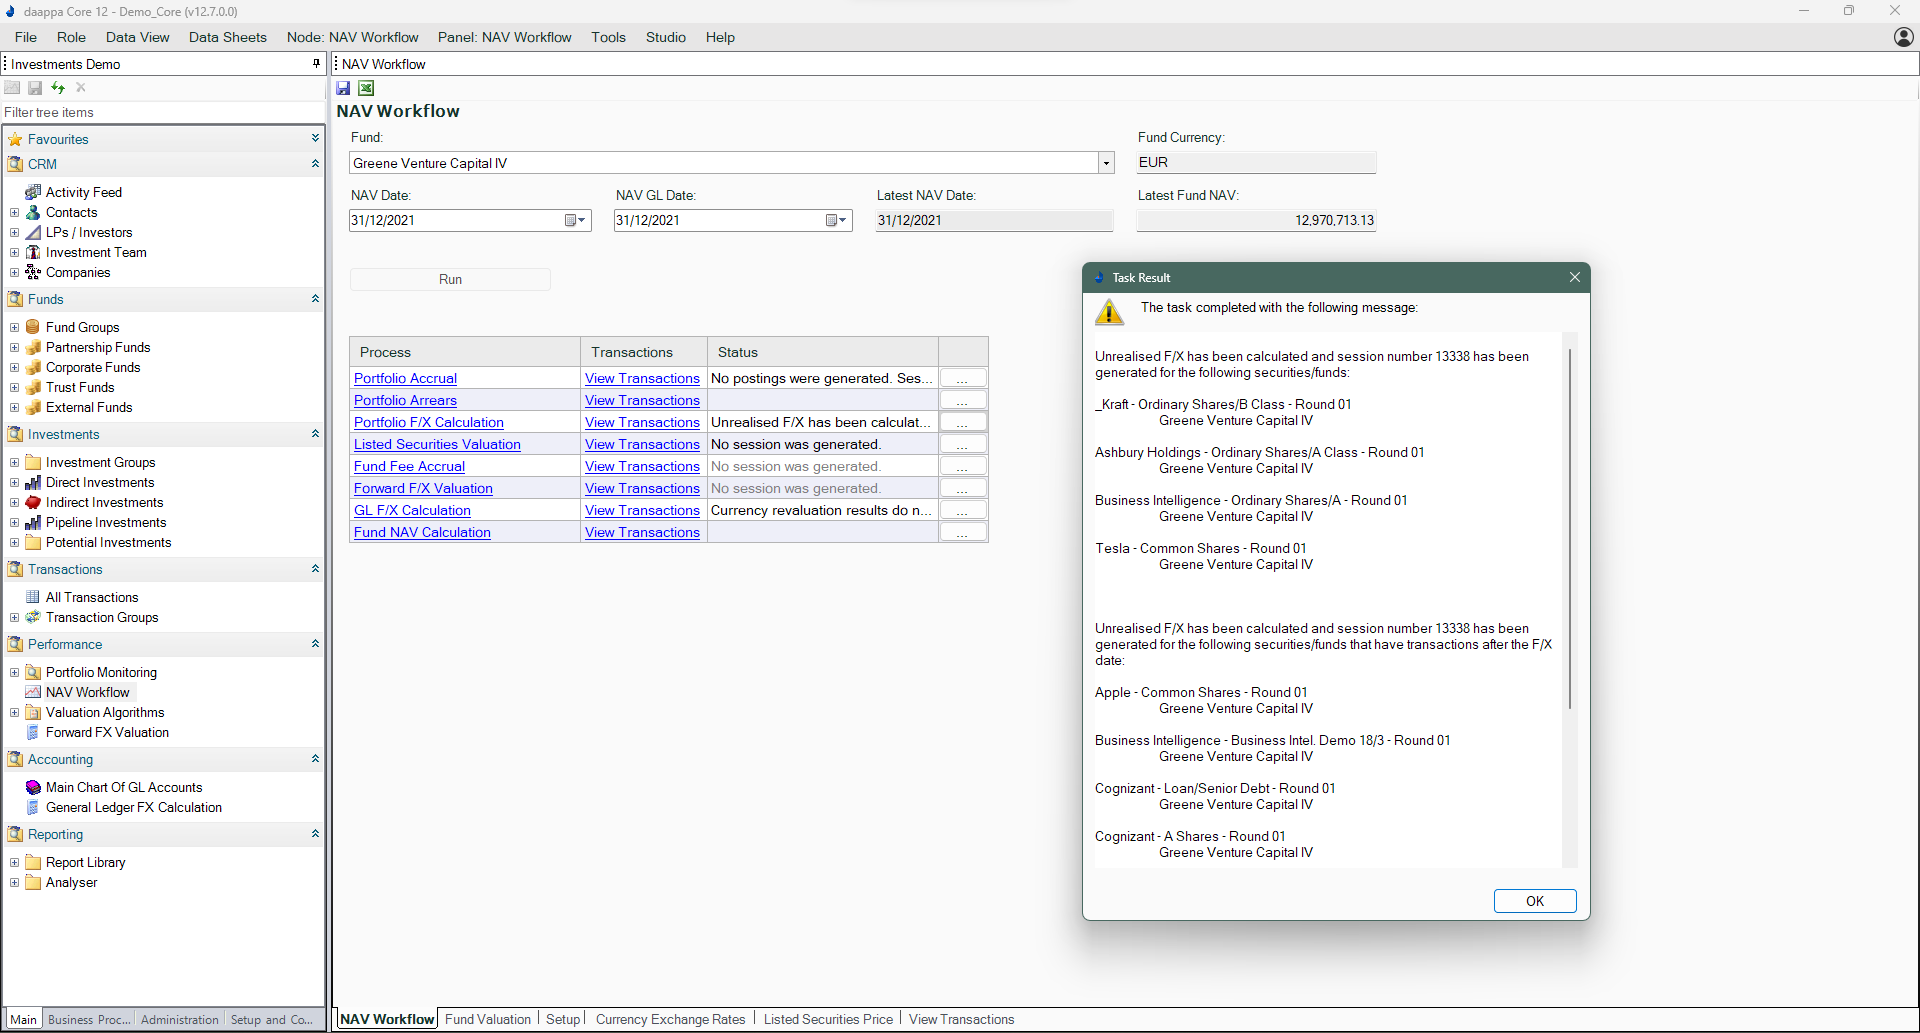Click the green refresh arrows icon
Image resolution: width=1920 pixels, height=1033 pixels.
tap(58, 88)
